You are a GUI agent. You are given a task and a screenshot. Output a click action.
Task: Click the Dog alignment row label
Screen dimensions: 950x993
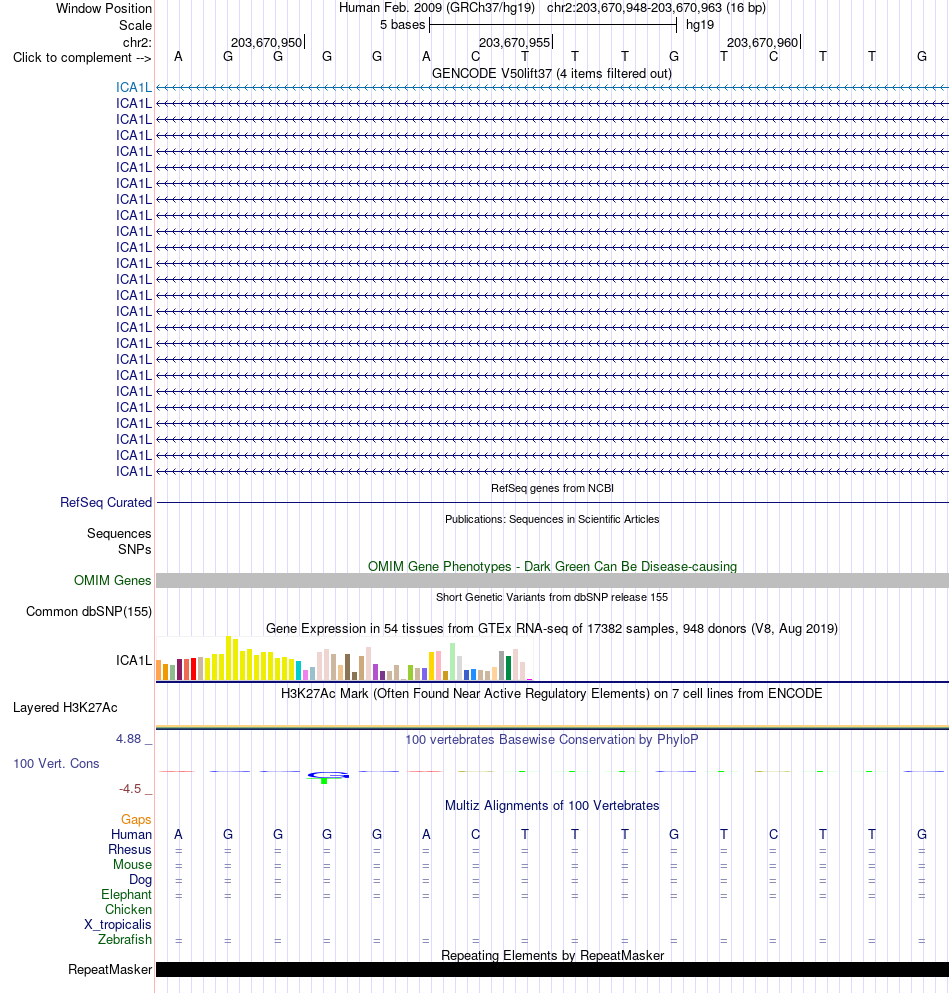tap(141, 880)
